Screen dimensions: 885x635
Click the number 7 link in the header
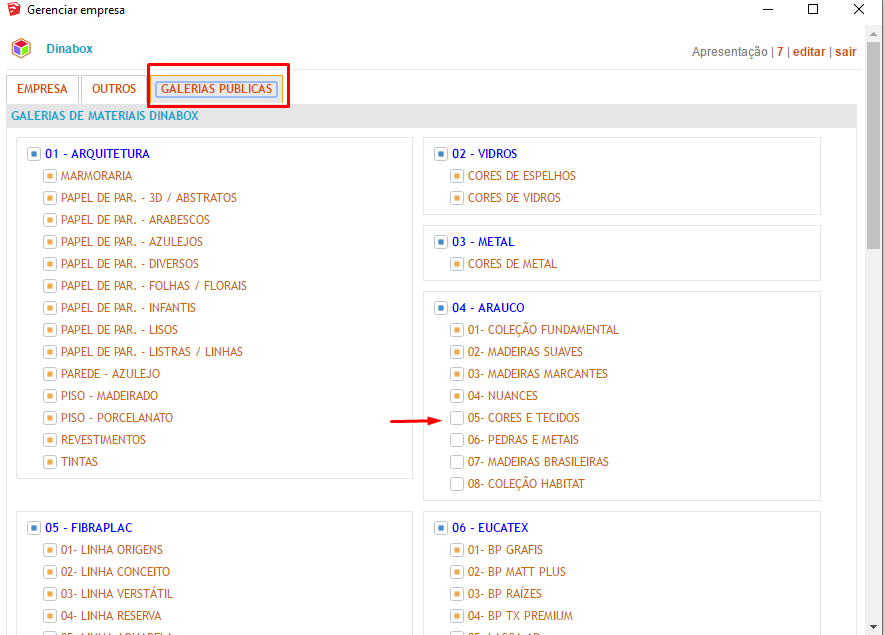[780, 52]
